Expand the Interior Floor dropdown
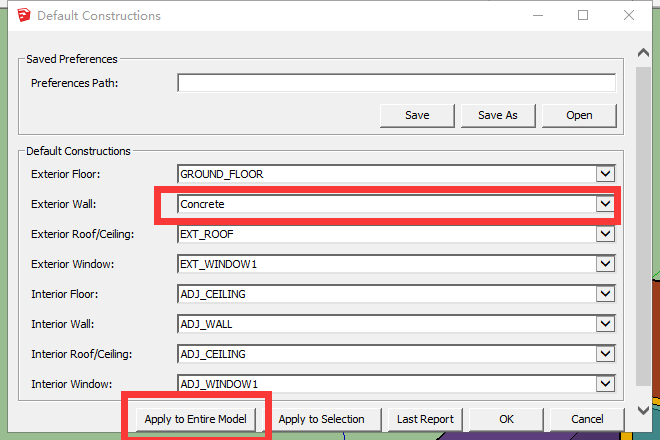 coord(603,294)
